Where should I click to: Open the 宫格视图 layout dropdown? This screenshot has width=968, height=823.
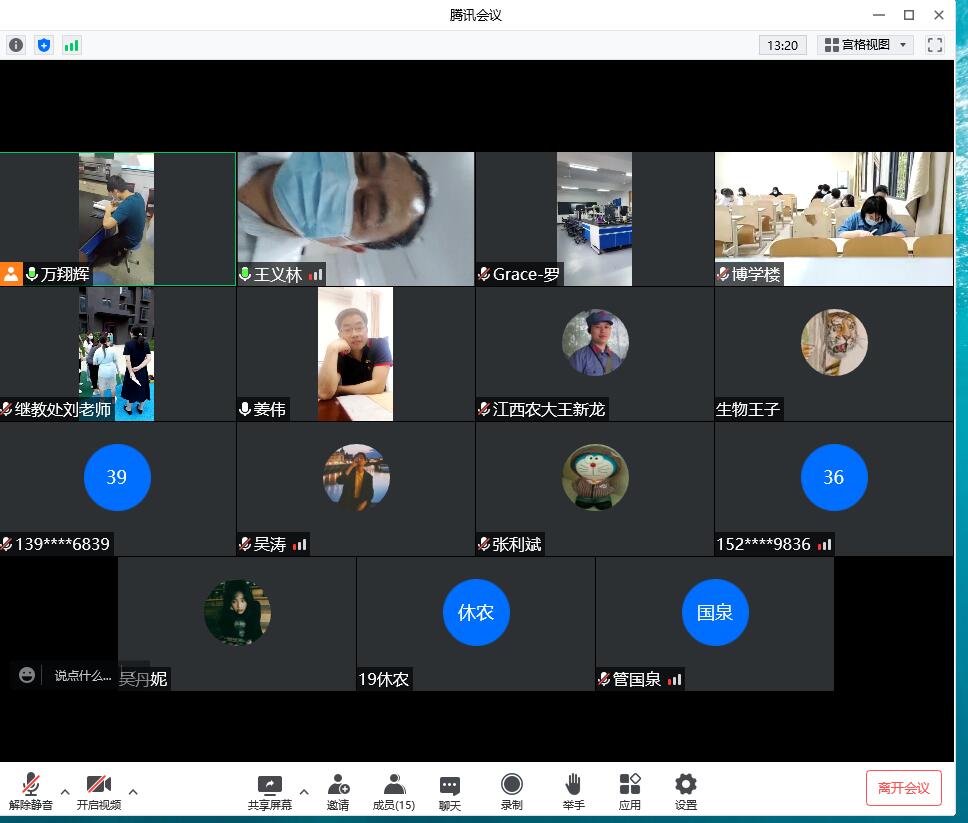point(865,45)
